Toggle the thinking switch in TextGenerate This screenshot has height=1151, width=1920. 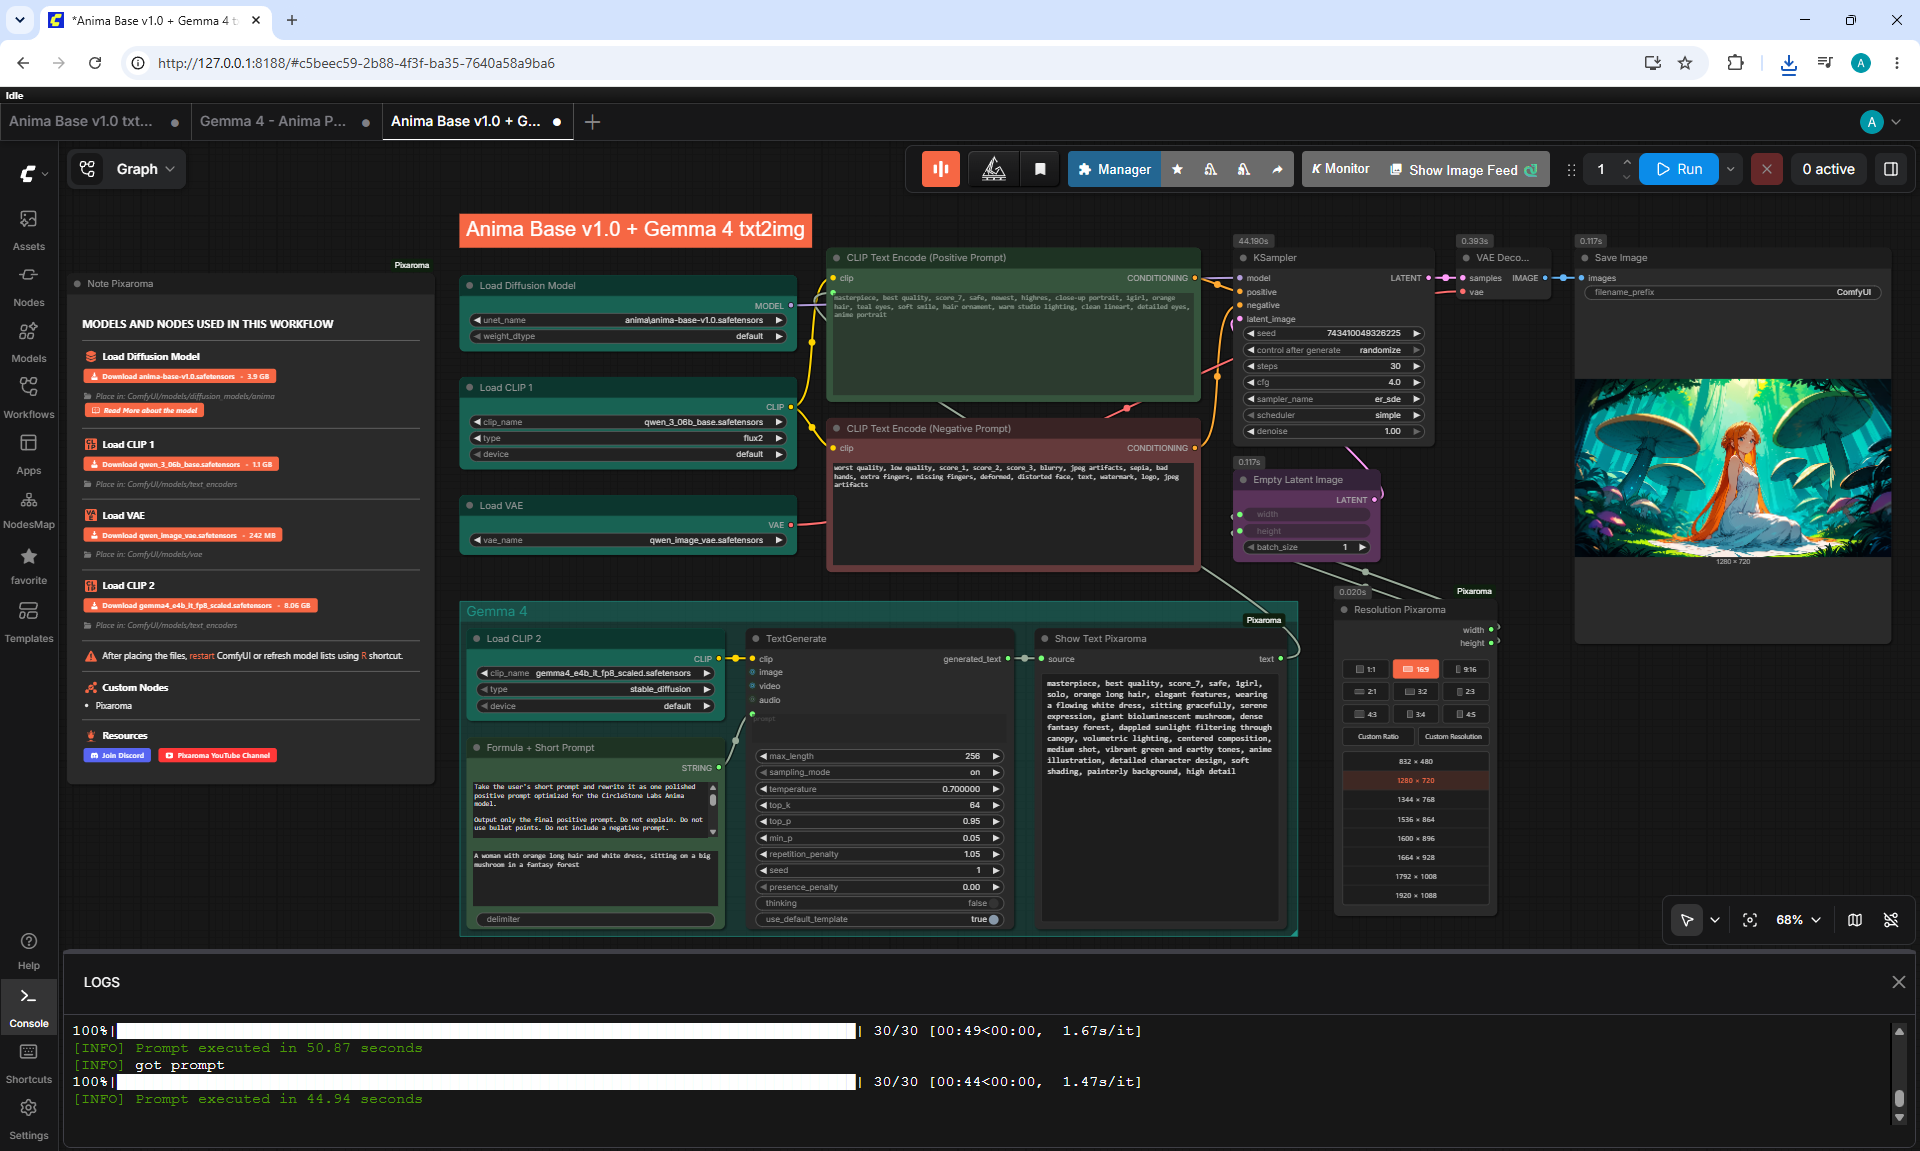point(879,903)
